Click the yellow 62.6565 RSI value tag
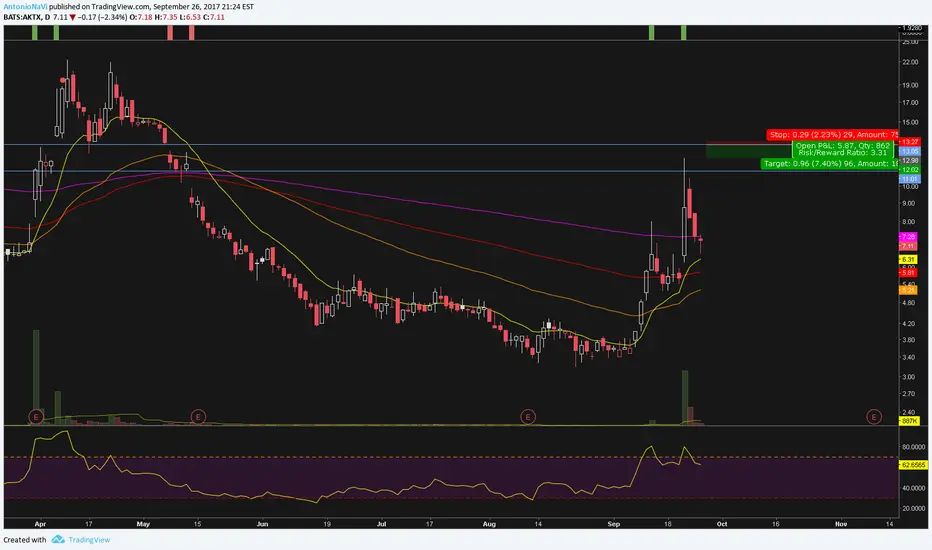The height and width of the screenshot is (550, 932). pos(913,465)
